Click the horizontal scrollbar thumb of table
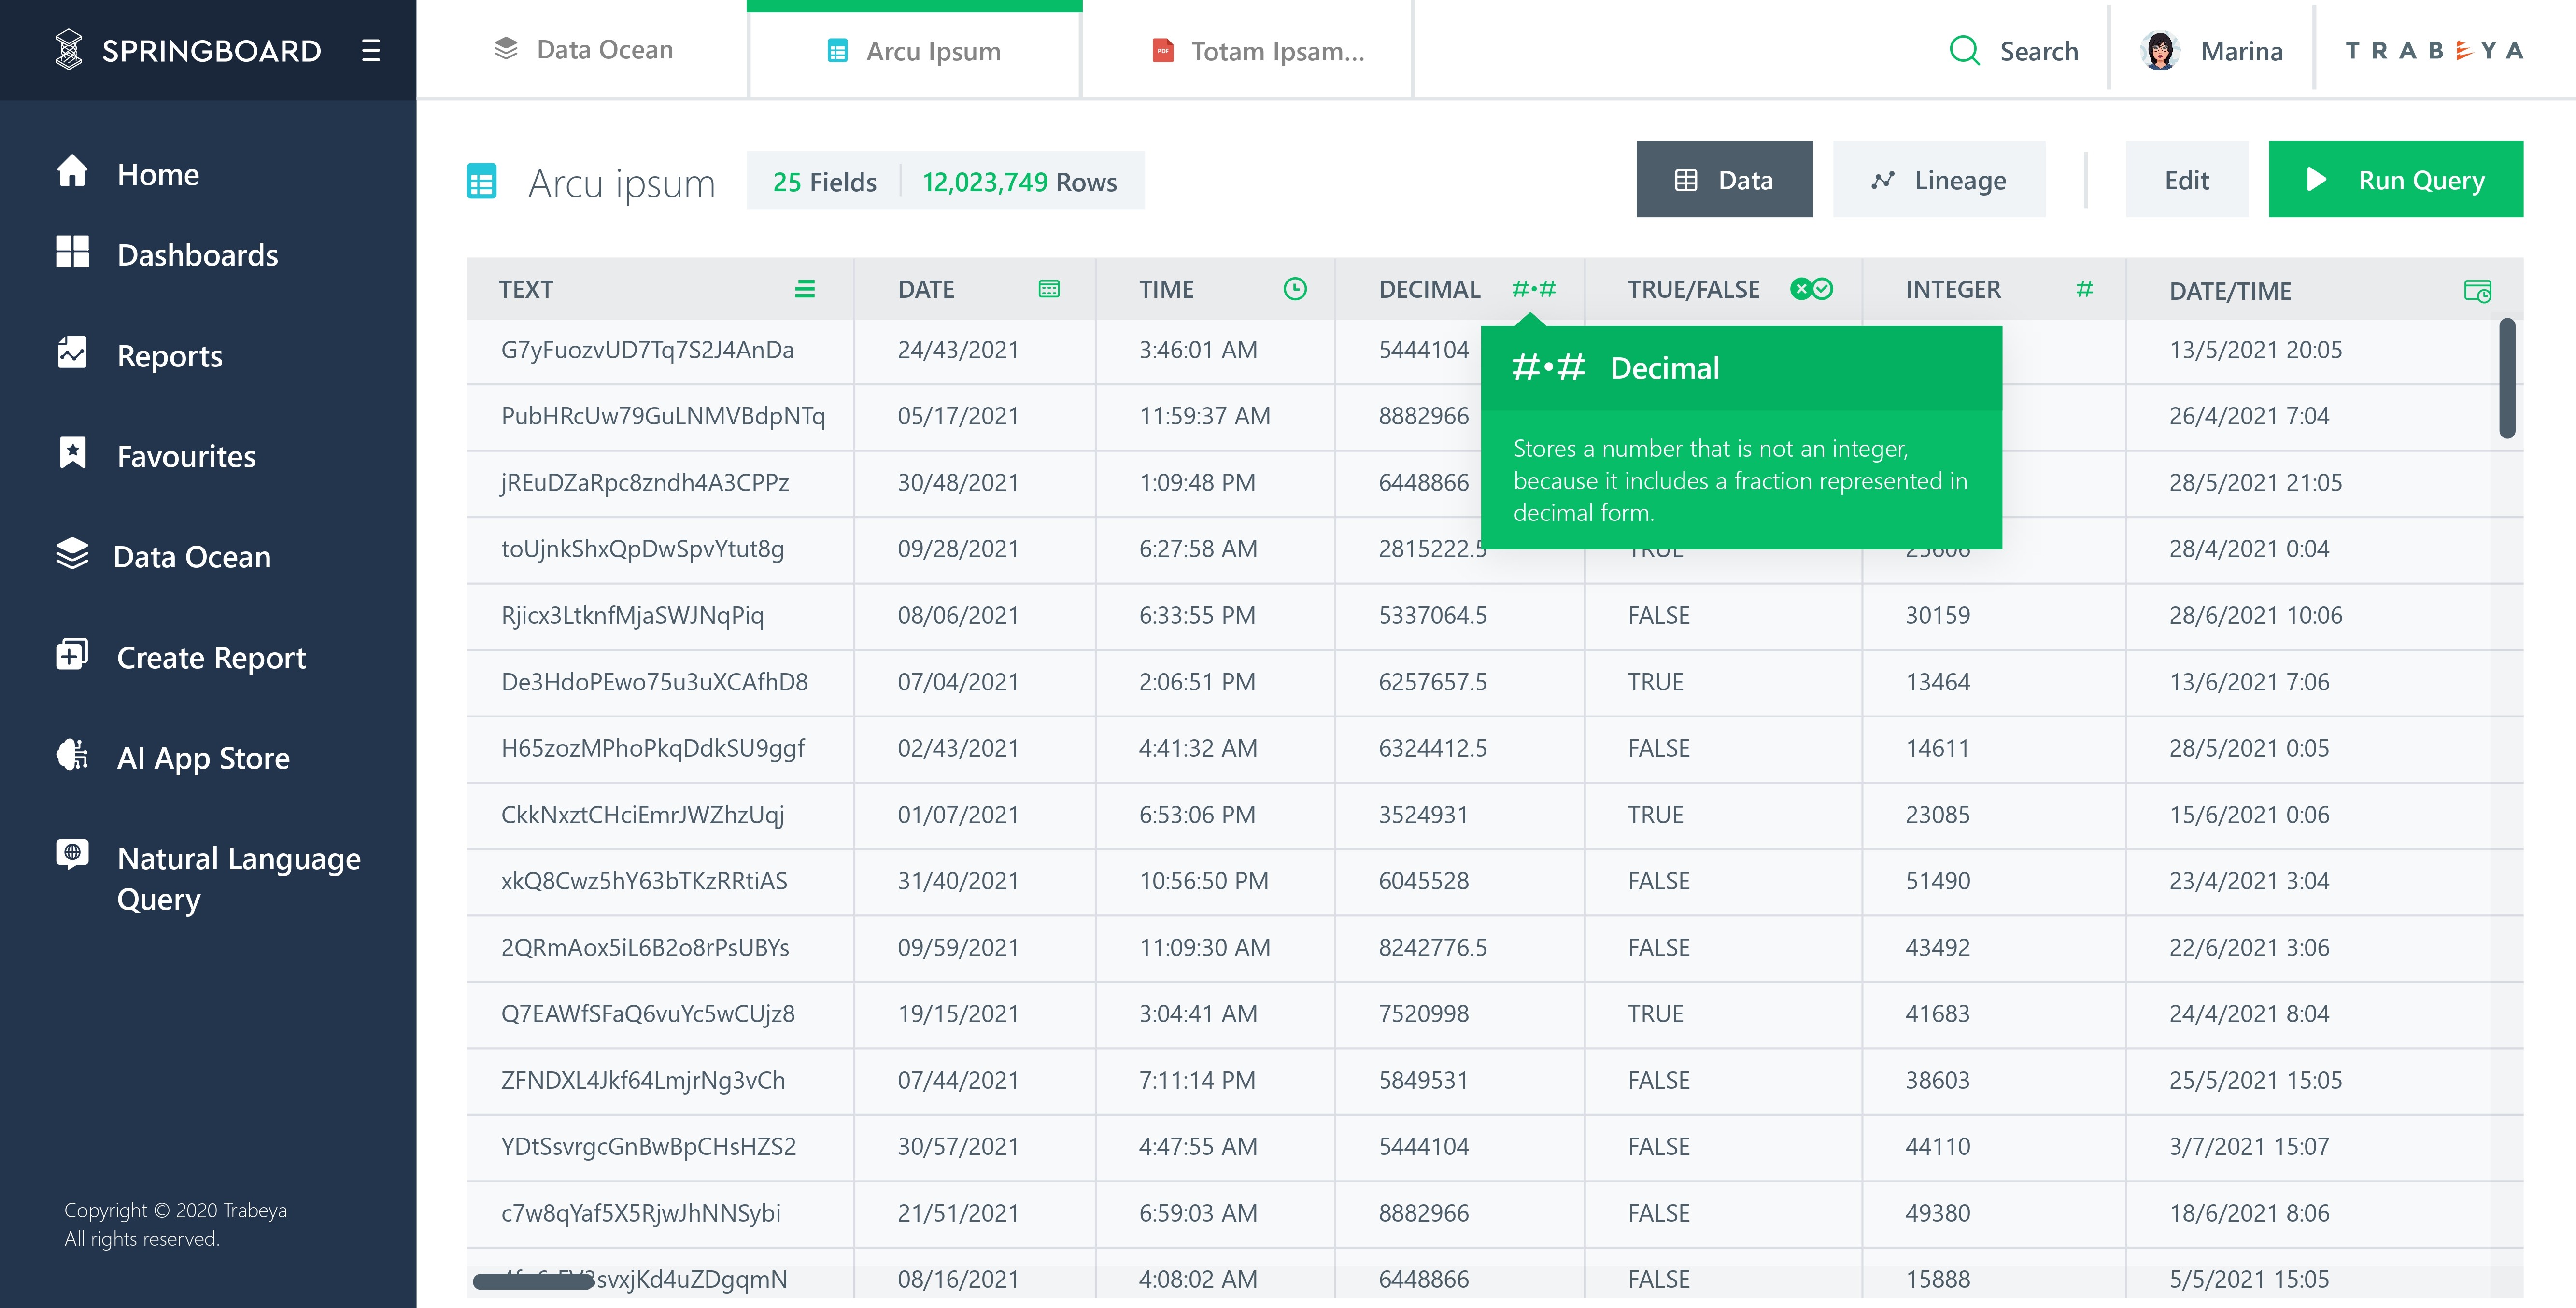 pyautogui.click(x=534, y=1281)
